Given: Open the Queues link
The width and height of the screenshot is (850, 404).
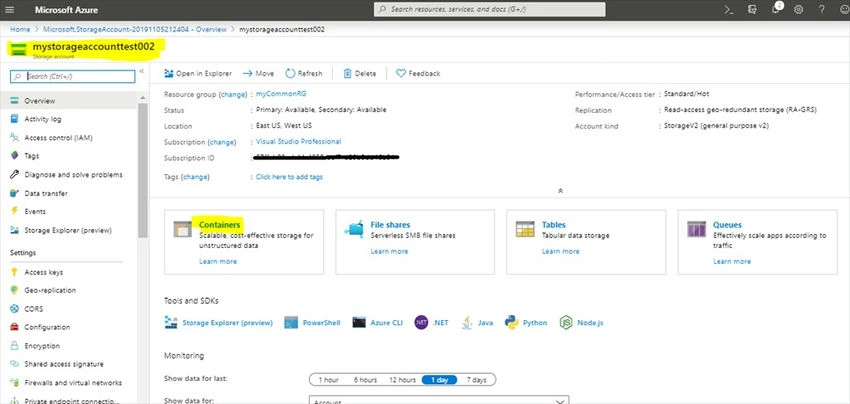Looking at the screenshot, I should 727,225.
